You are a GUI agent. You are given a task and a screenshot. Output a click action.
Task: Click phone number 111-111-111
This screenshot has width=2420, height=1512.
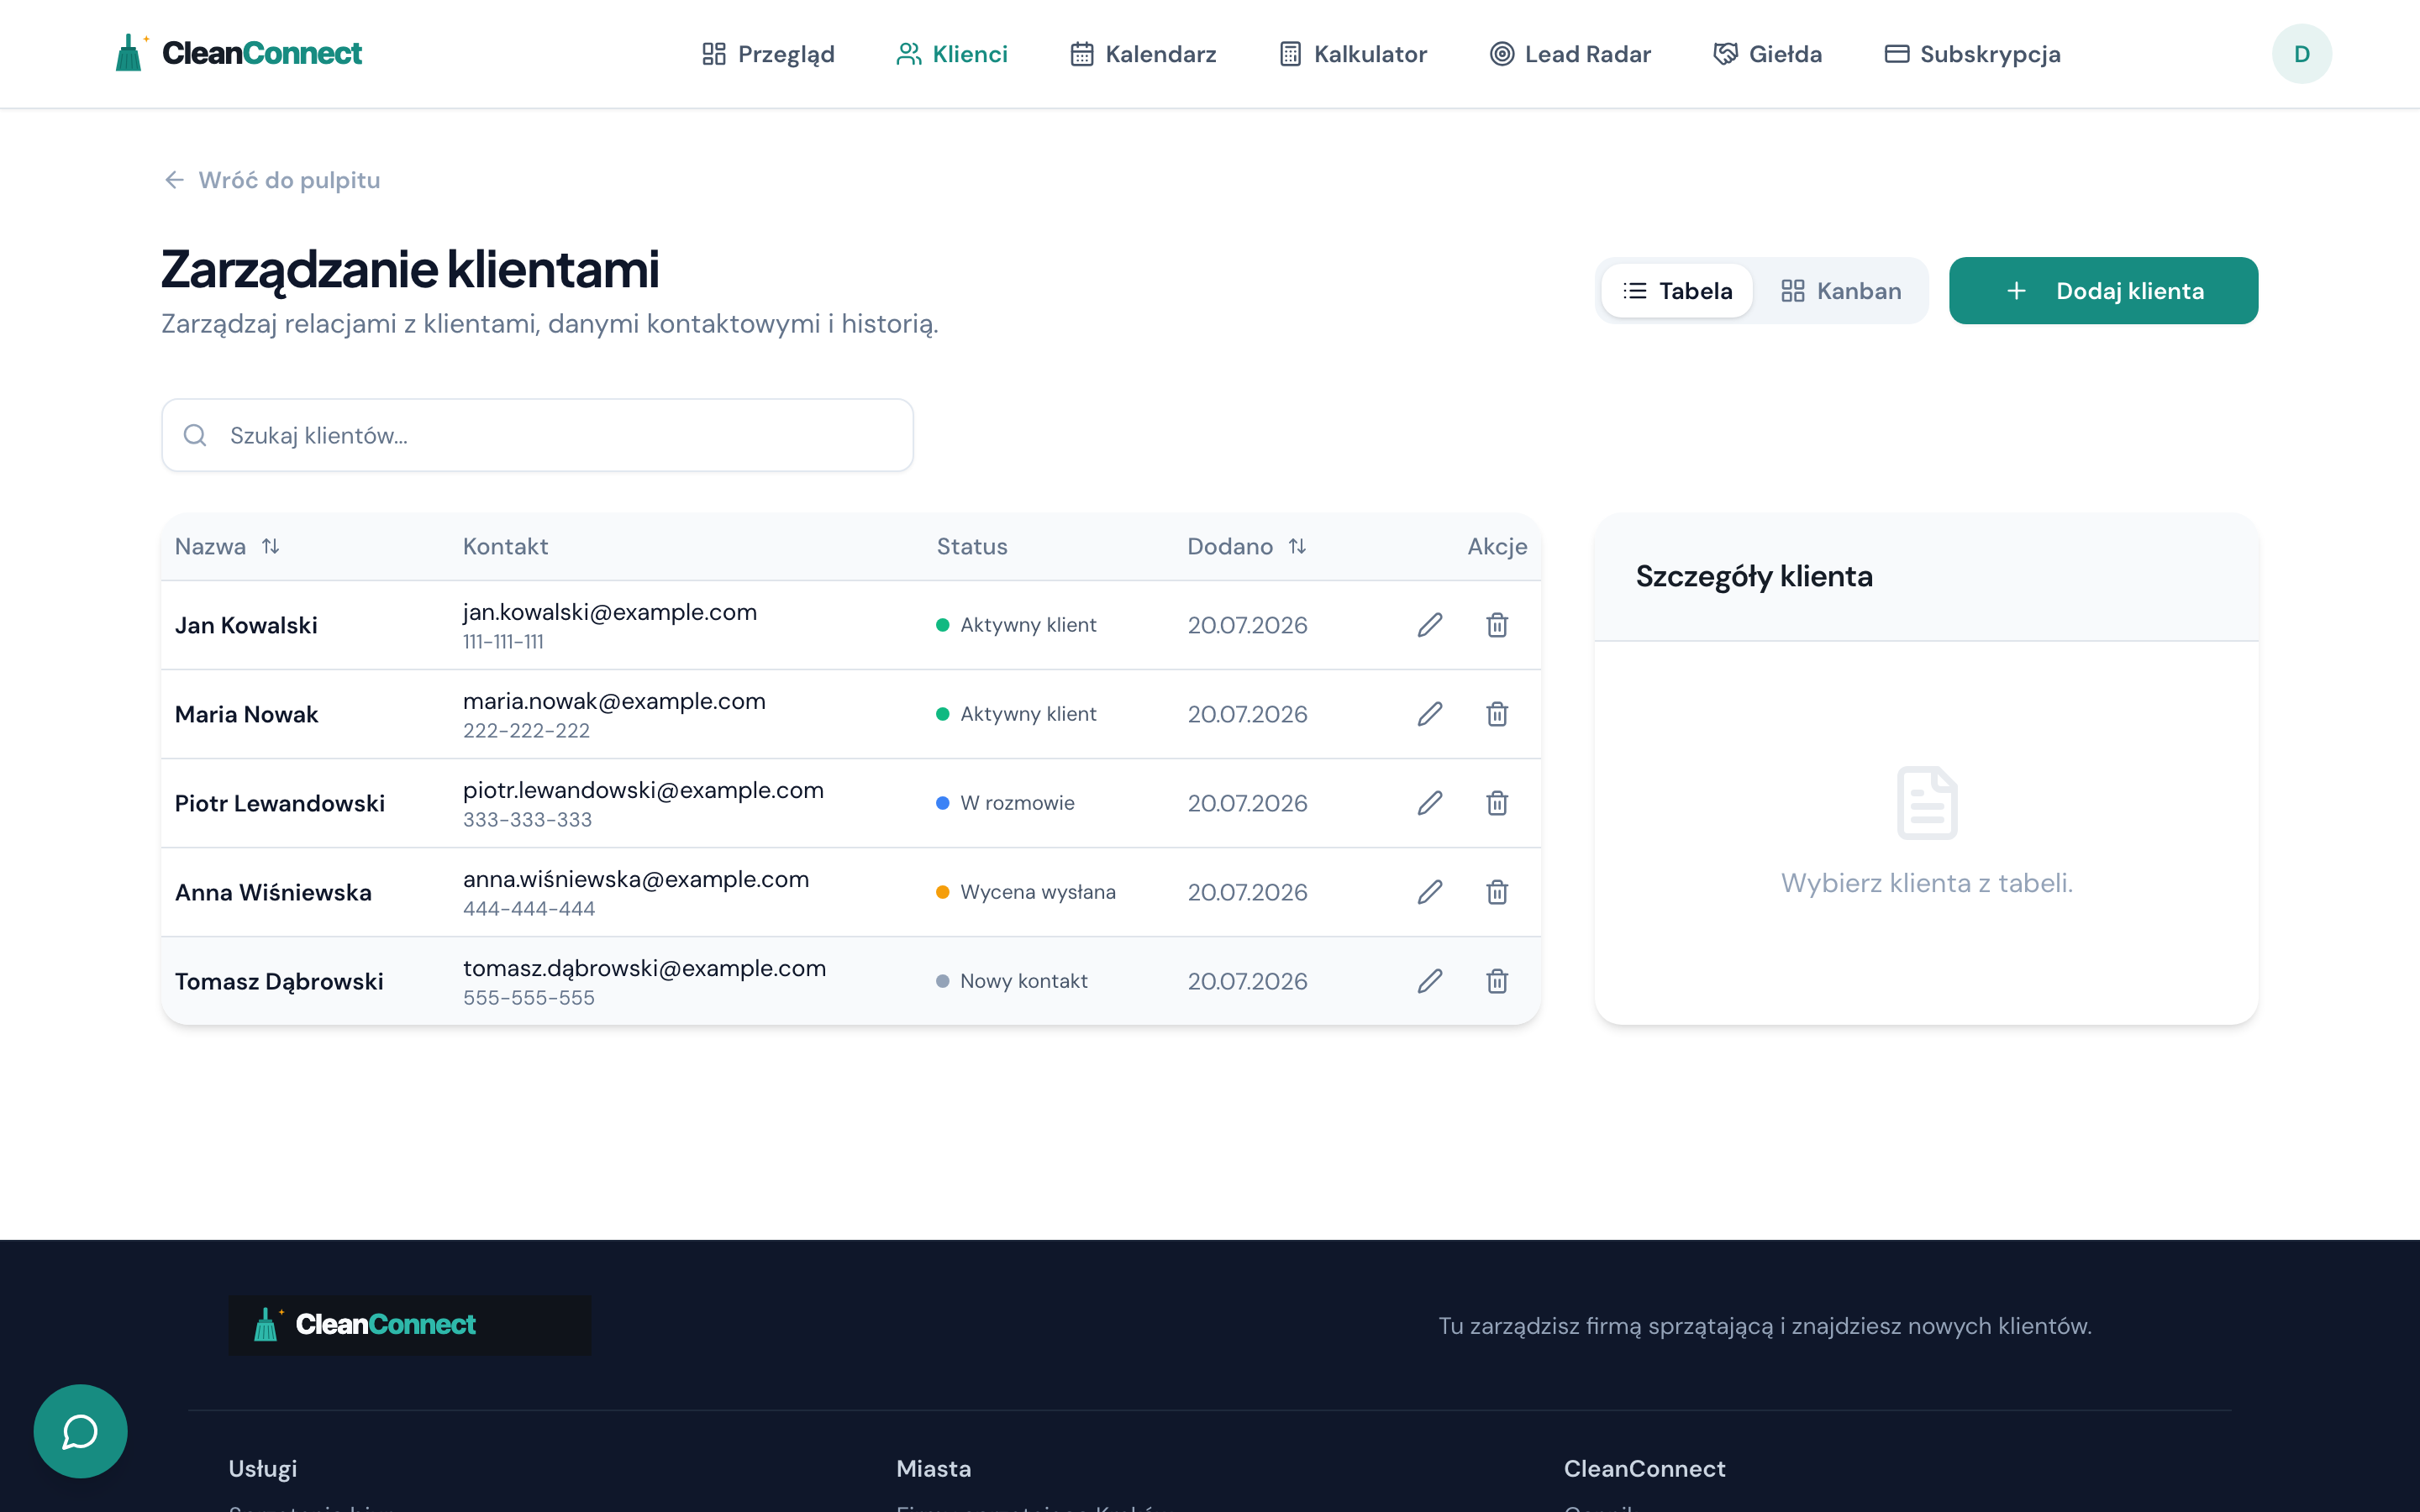pyautogui.click(x=503, y=642)
